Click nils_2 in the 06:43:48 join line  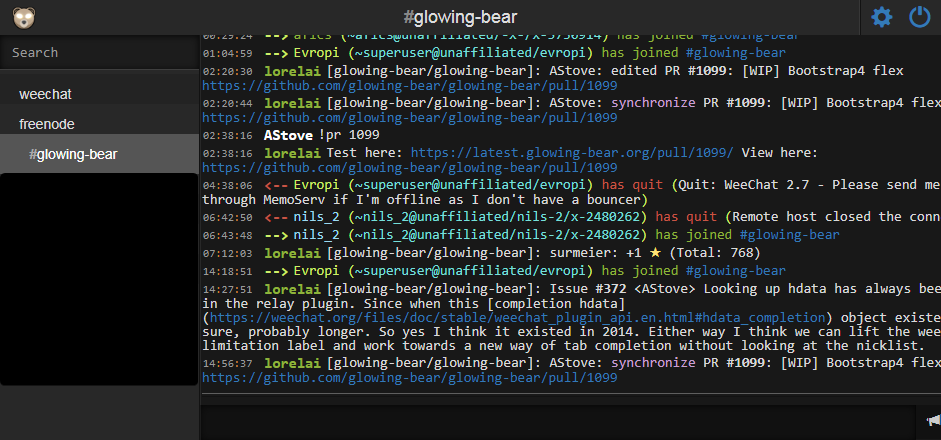point(316,235)
